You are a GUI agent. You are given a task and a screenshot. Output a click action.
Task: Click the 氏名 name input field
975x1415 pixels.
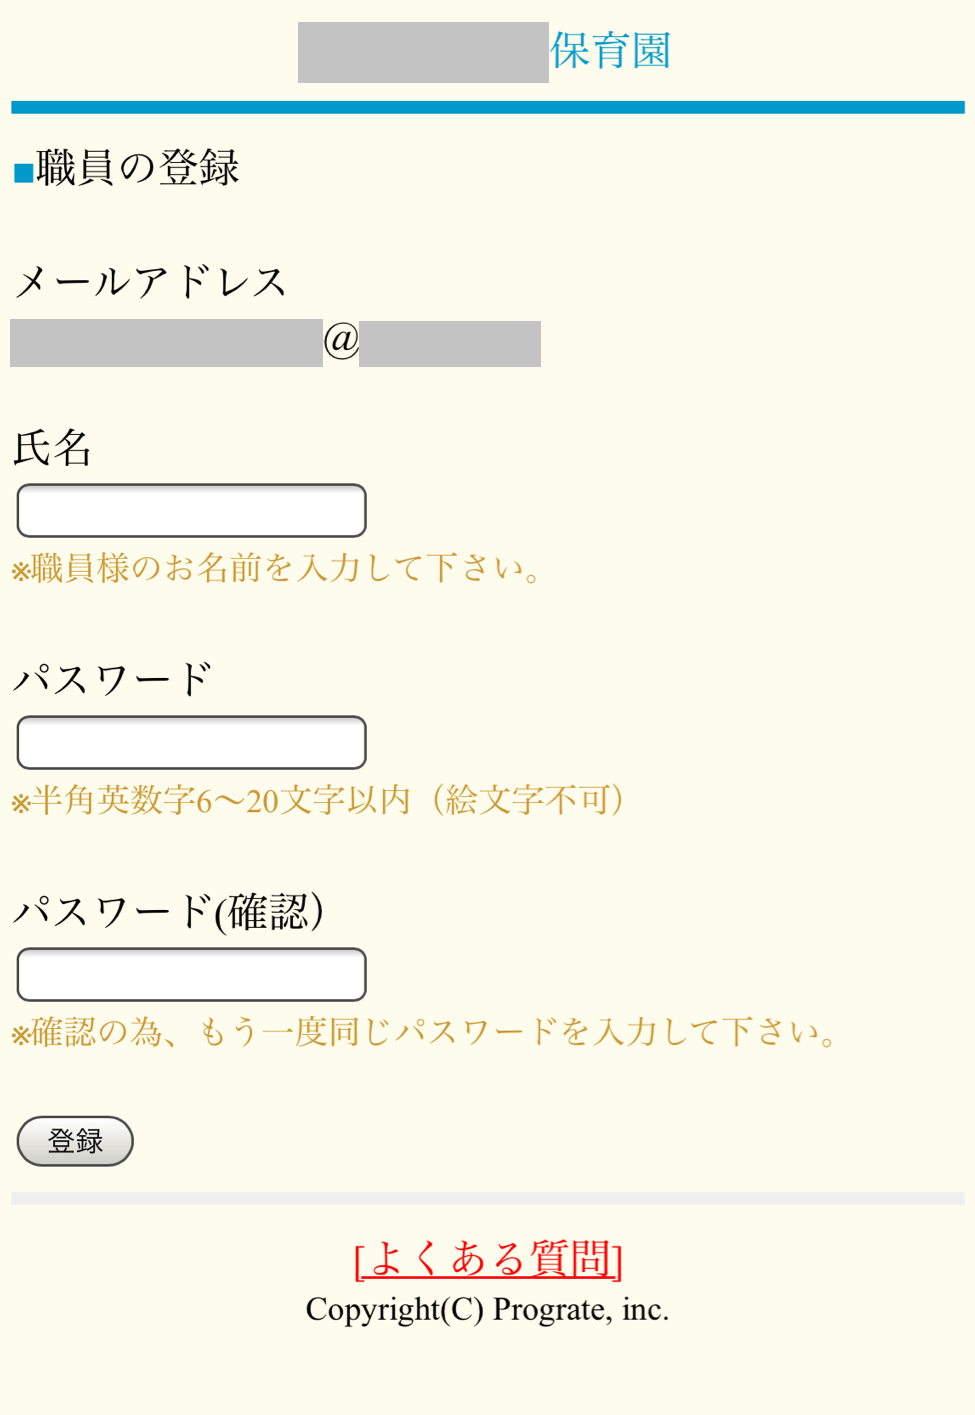pos(191,511)
